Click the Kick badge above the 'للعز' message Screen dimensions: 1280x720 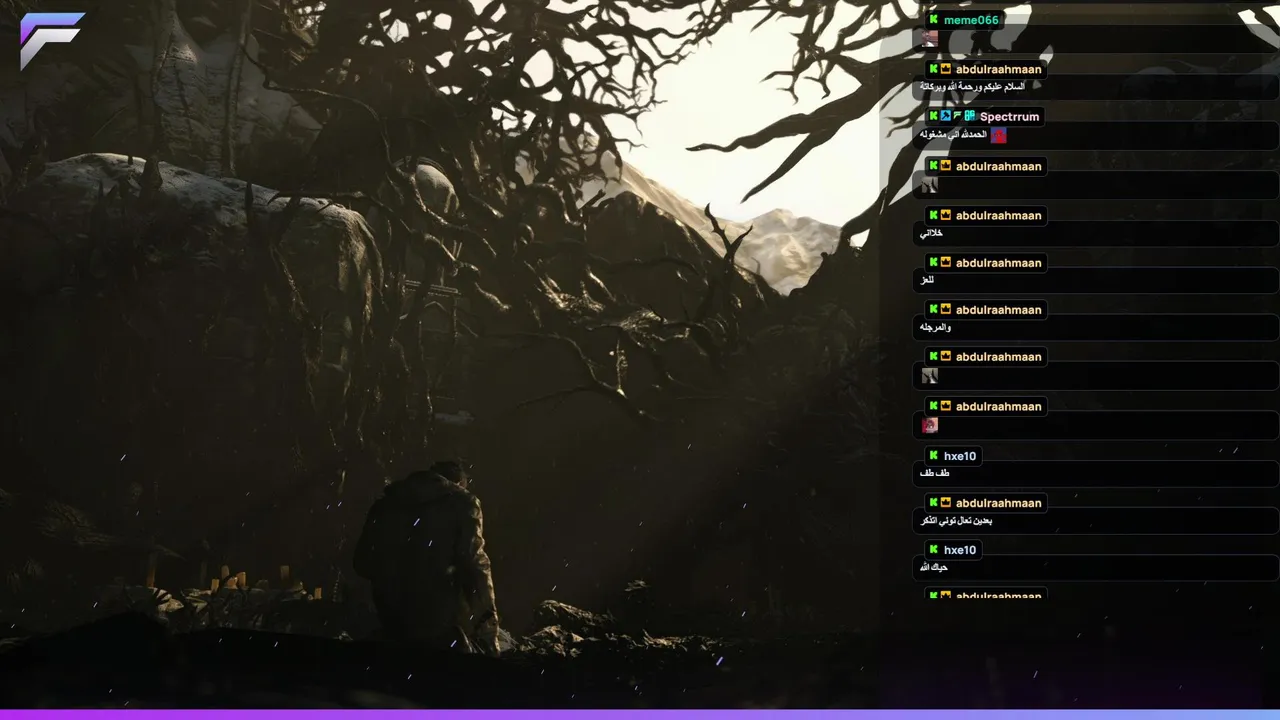933,263
